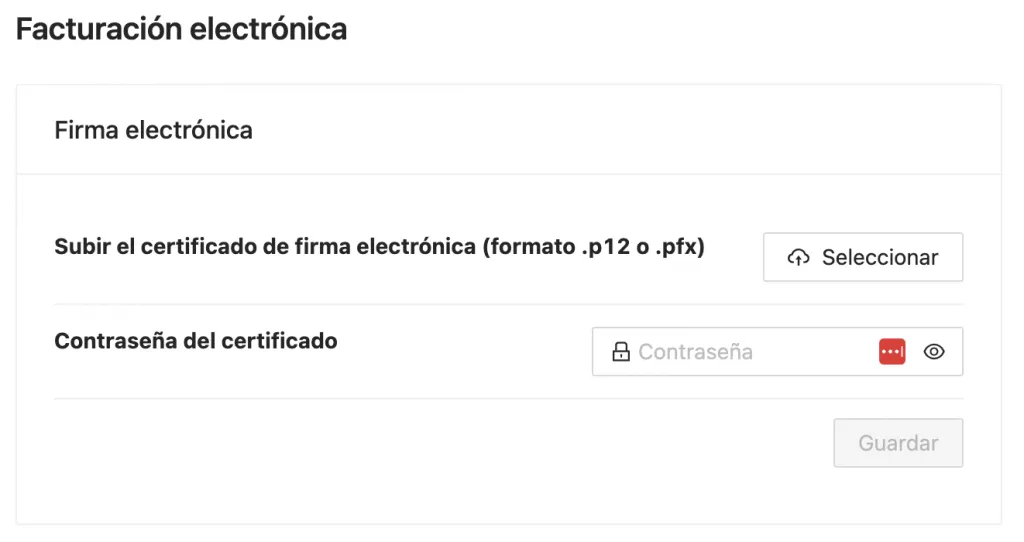
Task: Click the disabled Guardar button
Action: coord(898,443)
